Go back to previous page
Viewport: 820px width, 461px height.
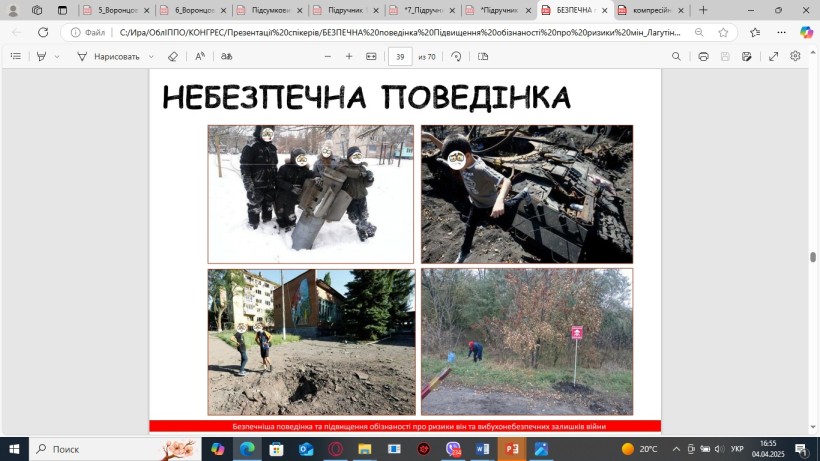point(17,32)
